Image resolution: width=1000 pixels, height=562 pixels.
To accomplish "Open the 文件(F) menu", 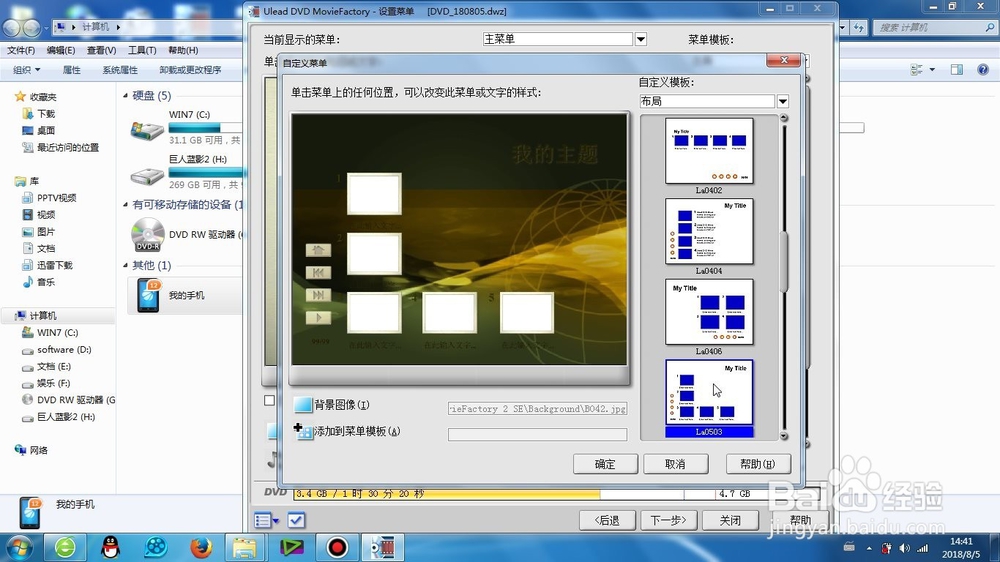I will point(21,50).
